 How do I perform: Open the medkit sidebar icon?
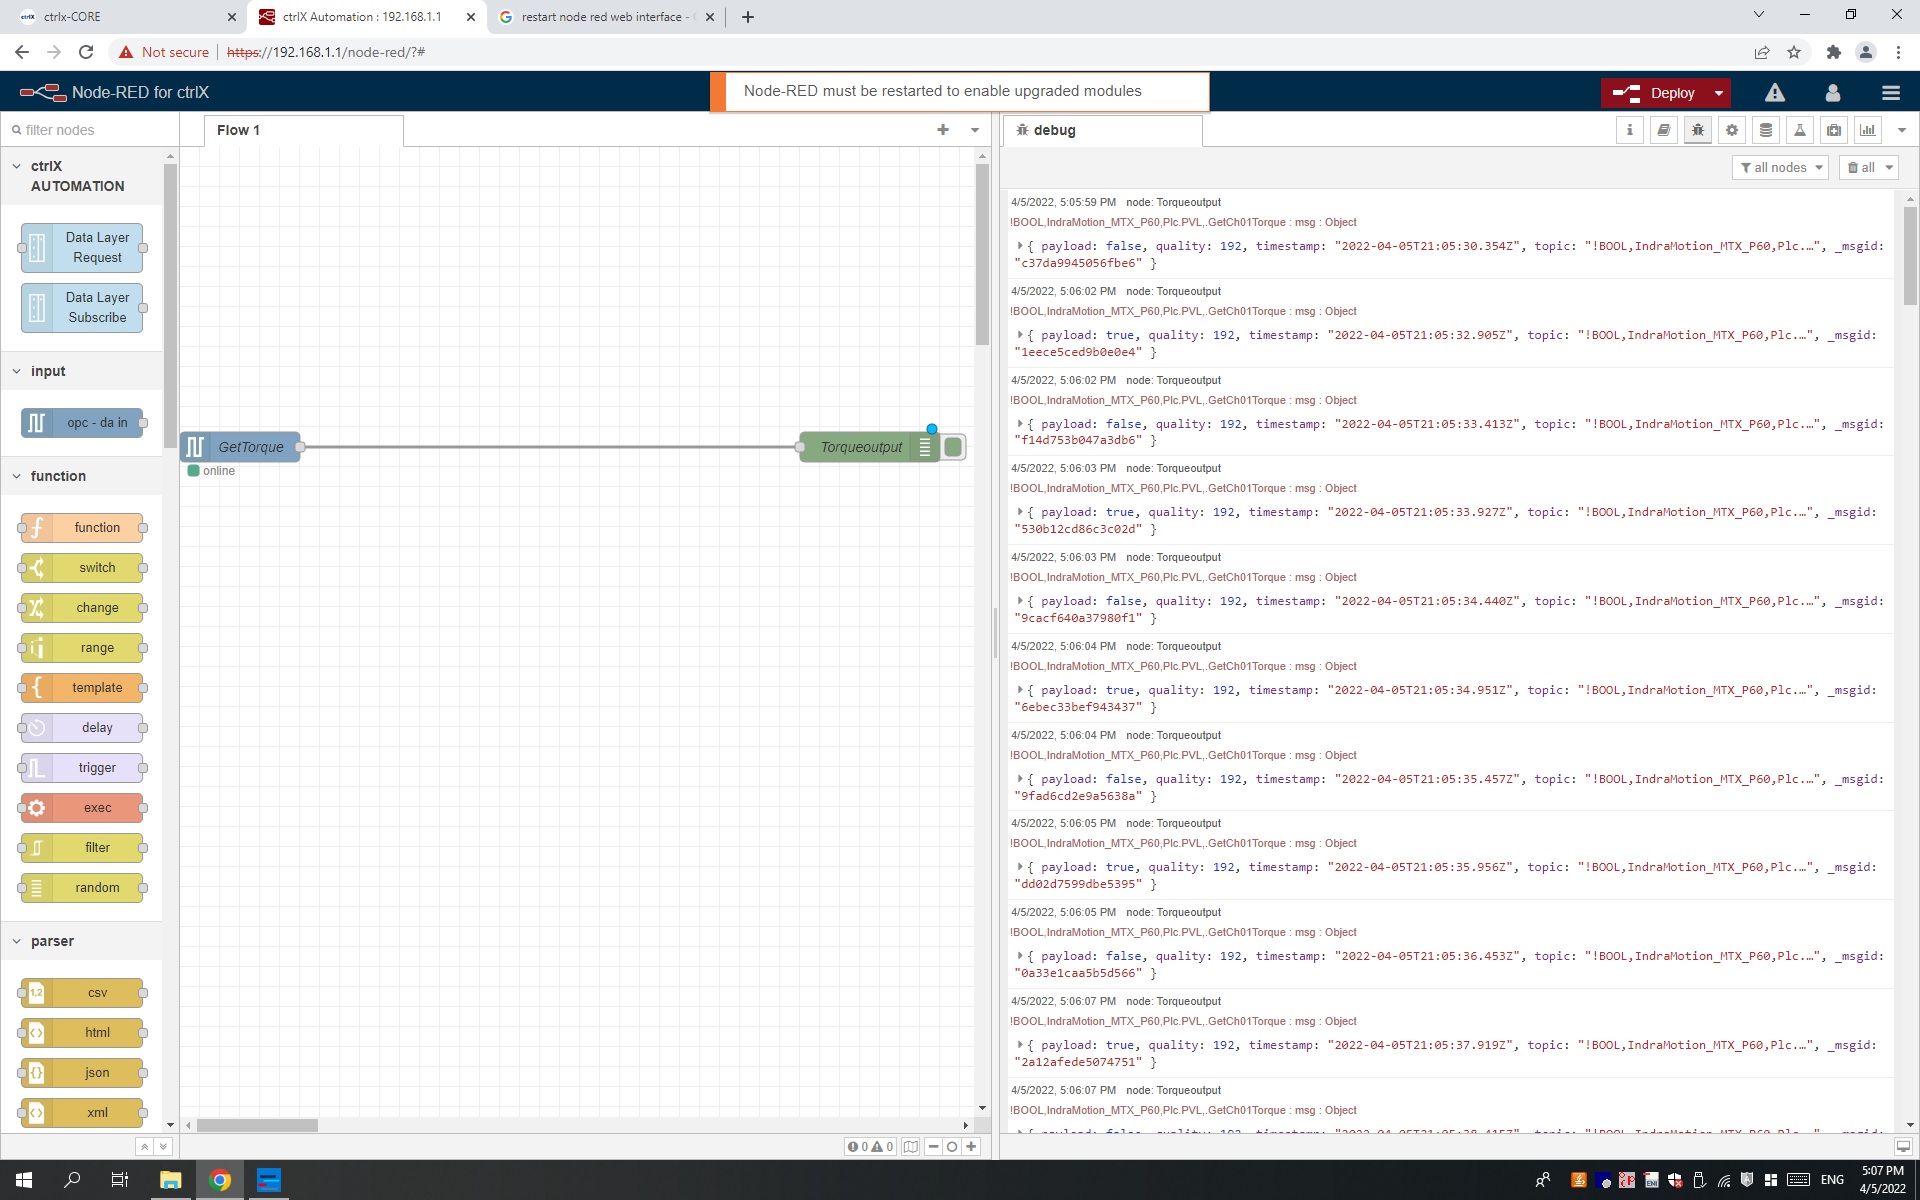click(1834, 130)
